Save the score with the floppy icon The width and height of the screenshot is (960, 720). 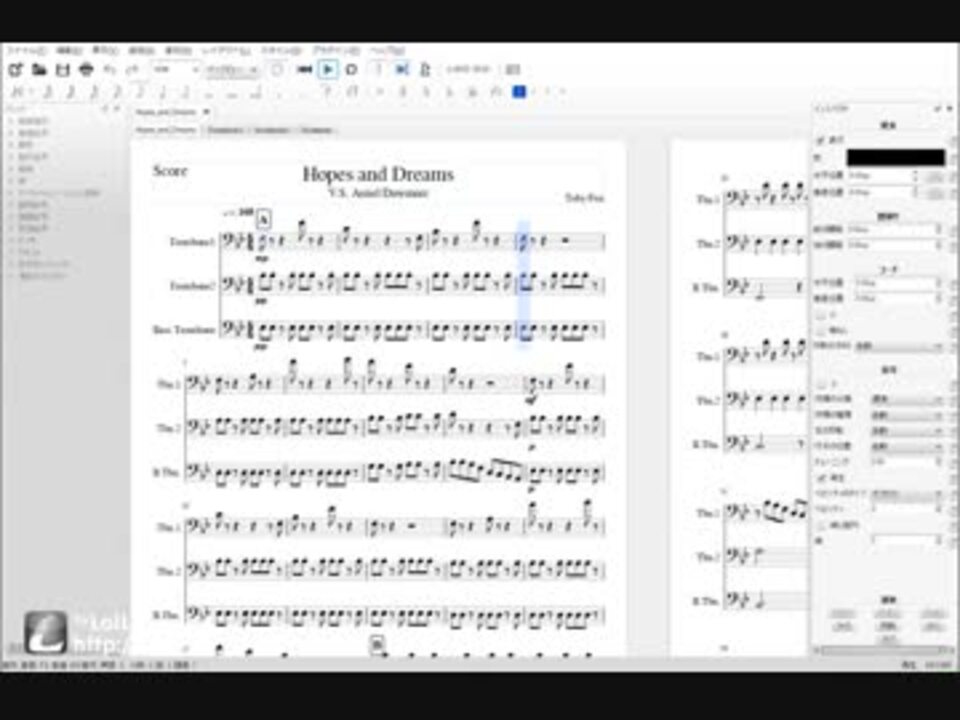tap(62, 70)
